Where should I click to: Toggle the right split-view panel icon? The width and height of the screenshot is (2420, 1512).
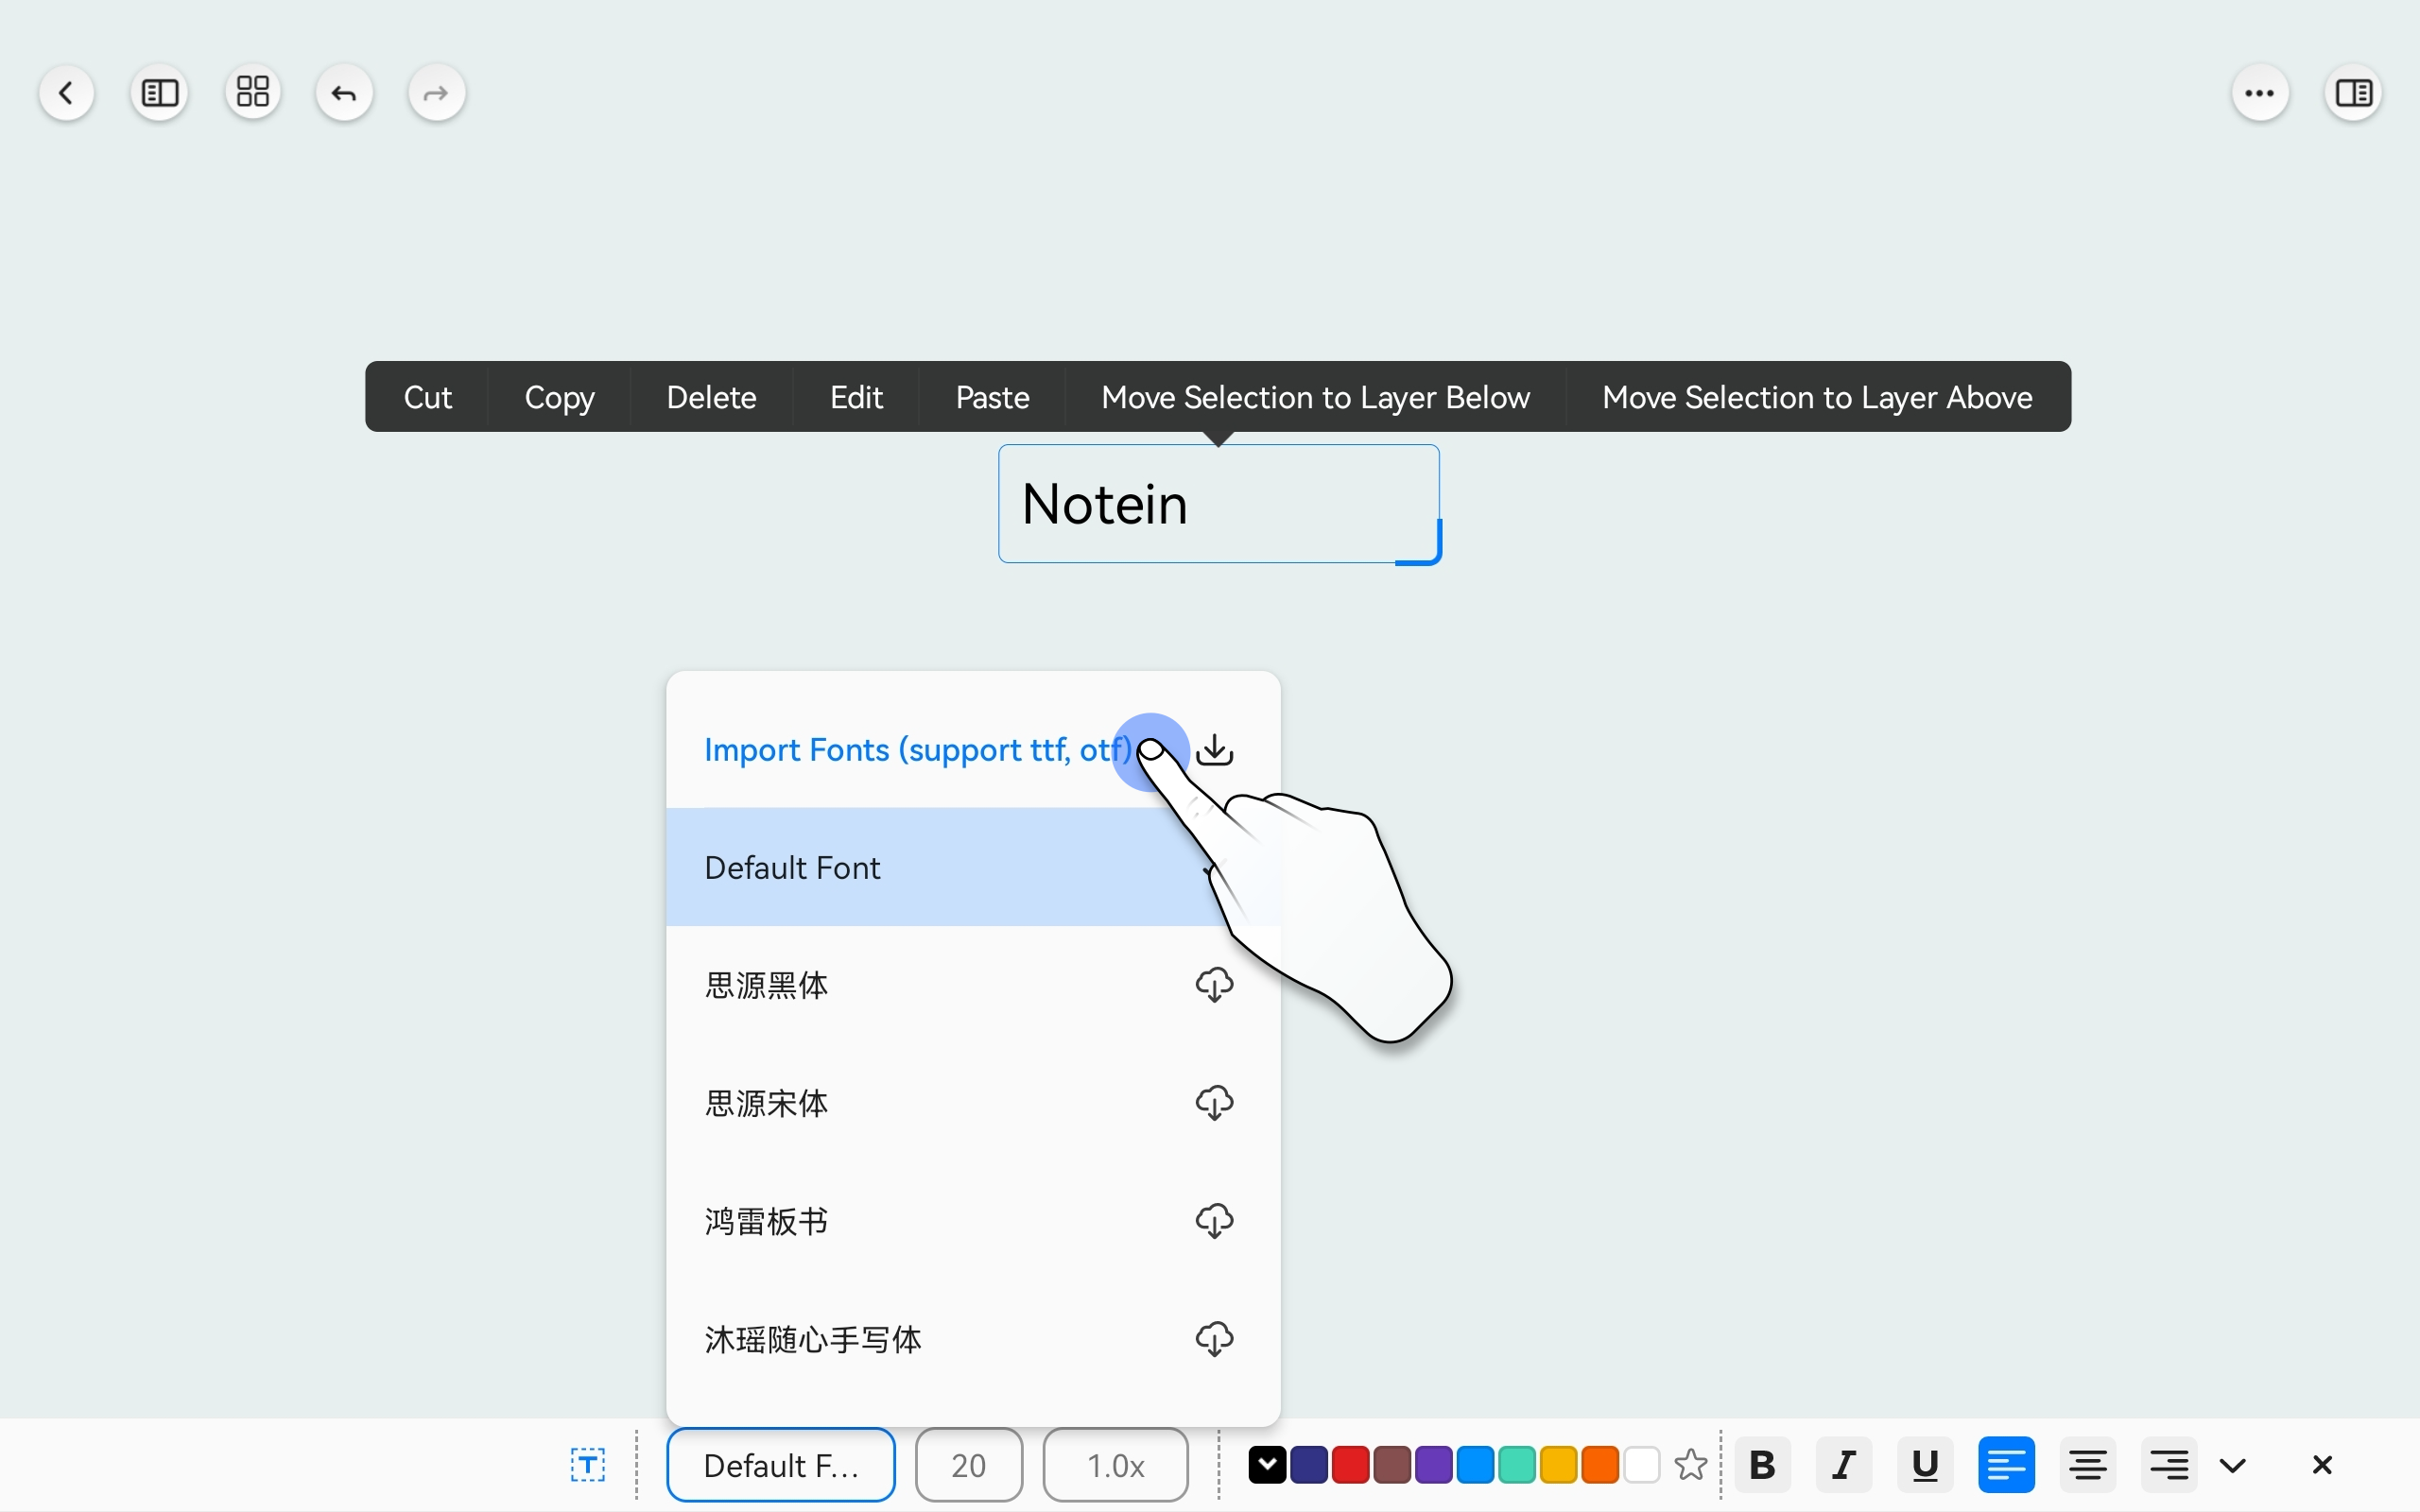2354,93
